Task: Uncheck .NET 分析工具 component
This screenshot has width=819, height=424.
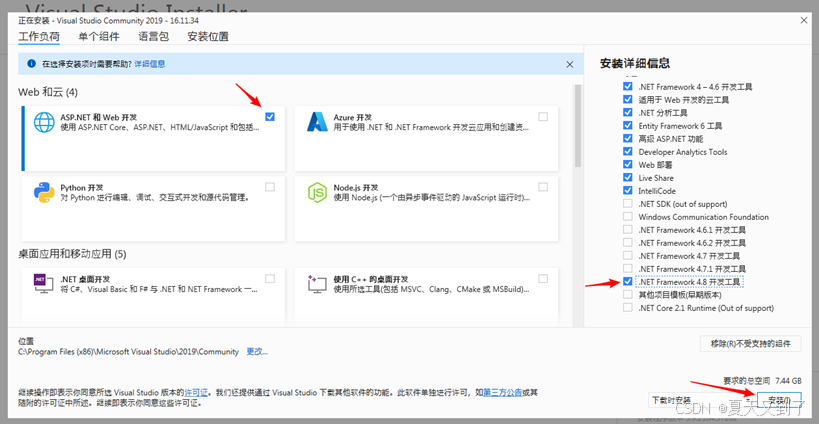Action: click(628, 112)
